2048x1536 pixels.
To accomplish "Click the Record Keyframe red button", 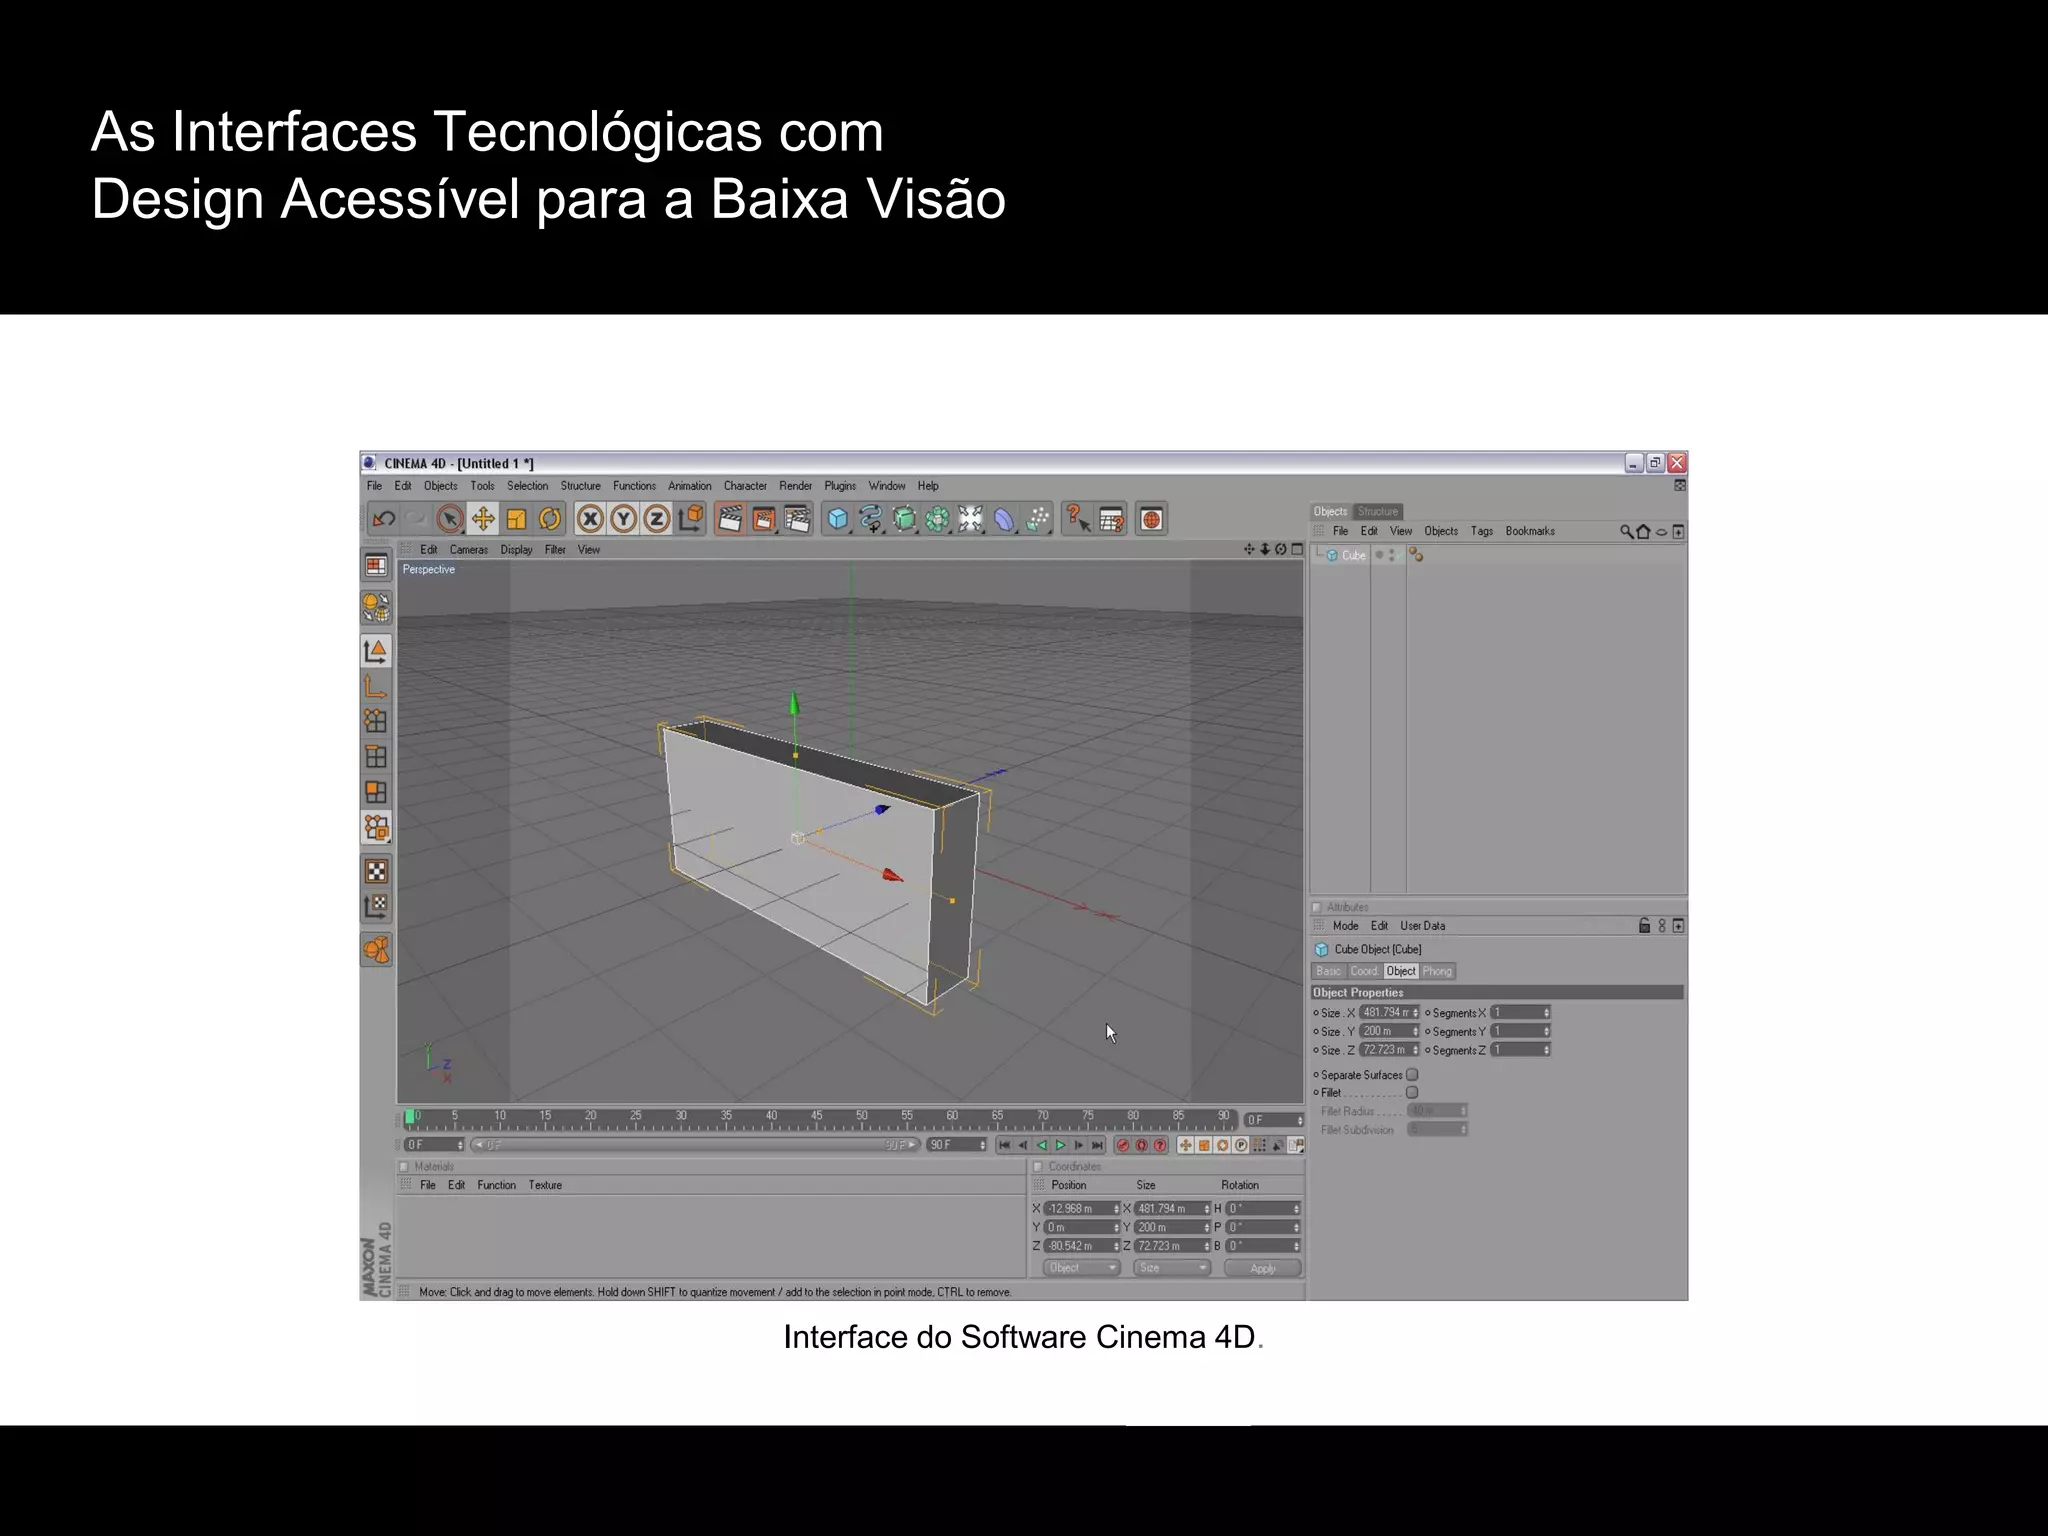I will coord(1123,1146).
